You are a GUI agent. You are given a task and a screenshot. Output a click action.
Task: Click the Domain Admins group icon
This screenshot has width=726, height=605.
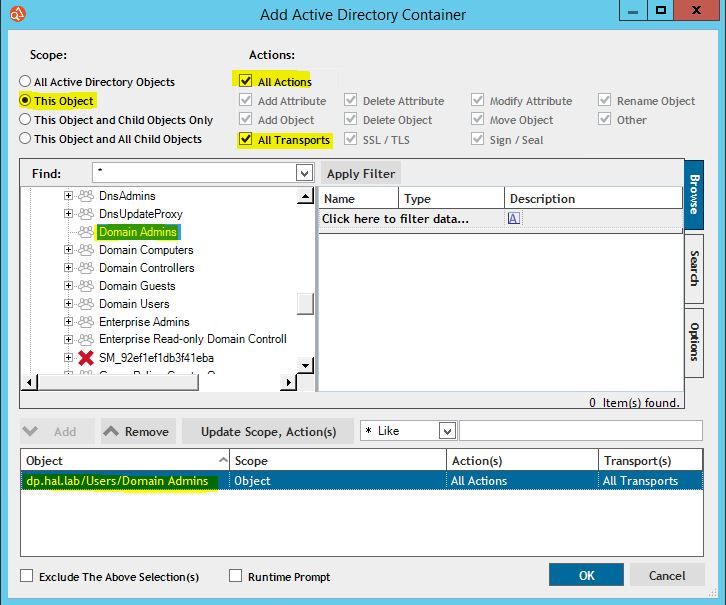(86, 232)
